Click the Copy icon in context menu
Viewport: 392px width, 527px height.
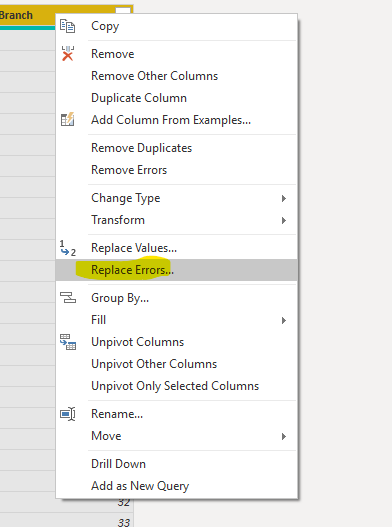(67, 26)
